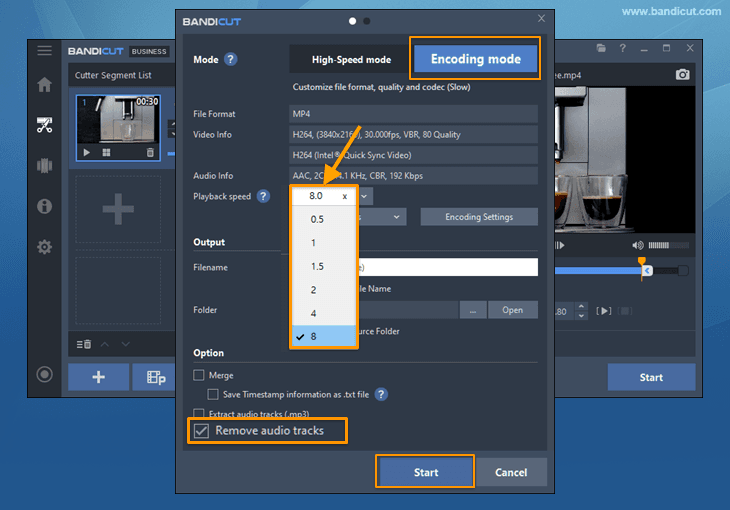730x510 pixels.
Task: Select 0.5 from playback speed list
Action: (317, 219)
